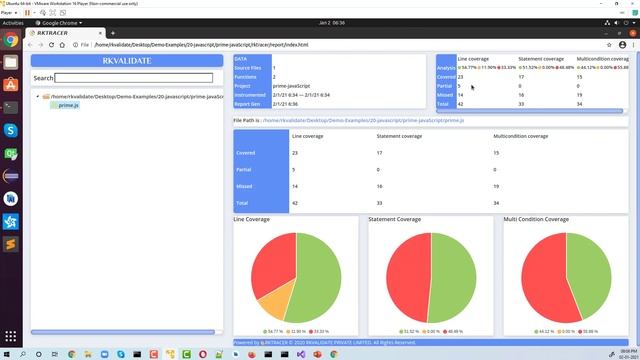The image size is (640, 360).
Task: Open the clock and calendar in top bar
Action: (x=331, y=23)
